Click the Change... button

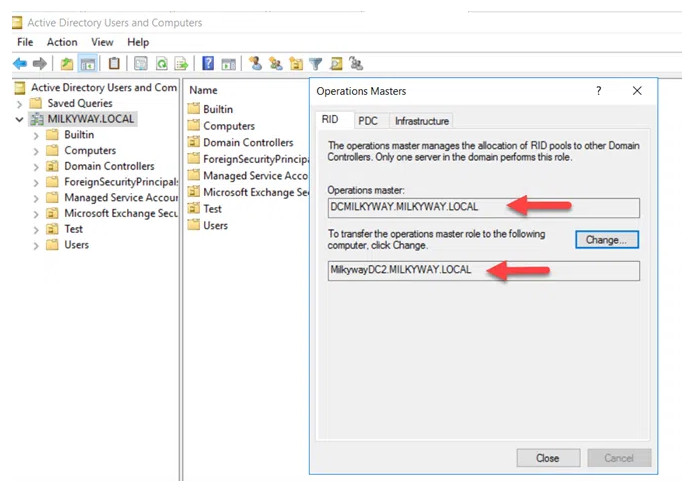606,240
